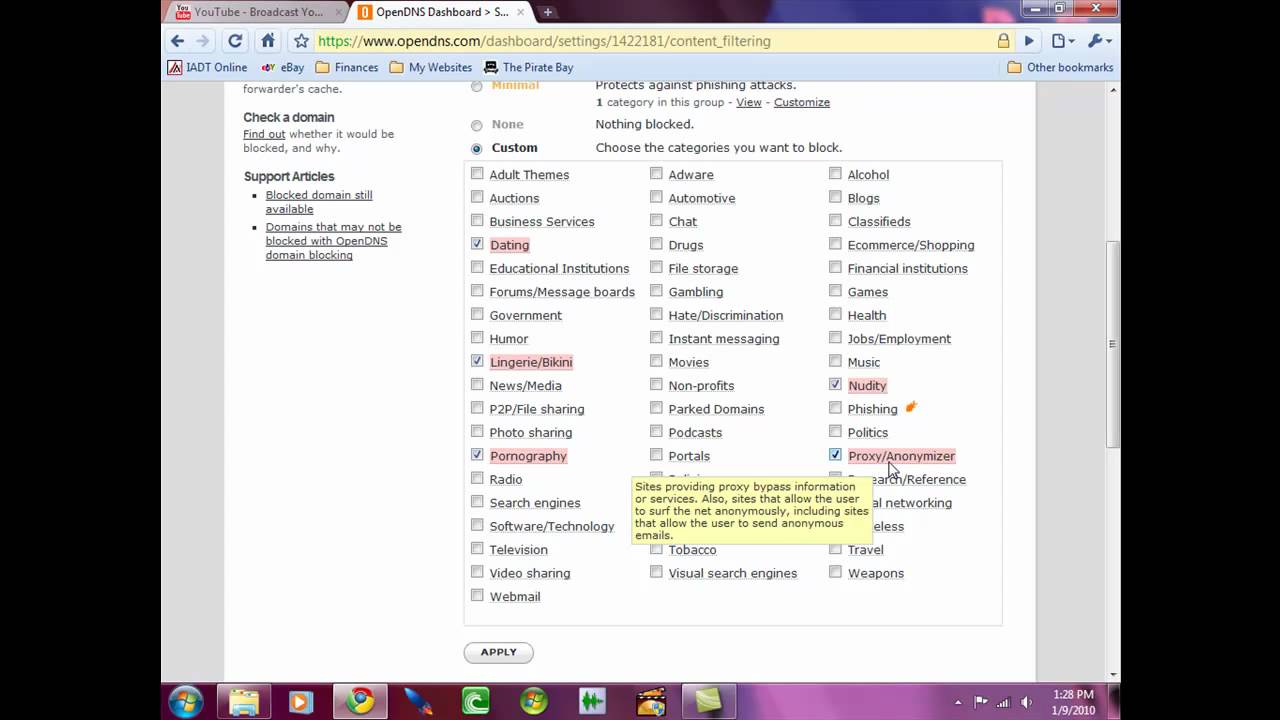
Task: Open the new tab plus button
Action: tap(548, 12)
